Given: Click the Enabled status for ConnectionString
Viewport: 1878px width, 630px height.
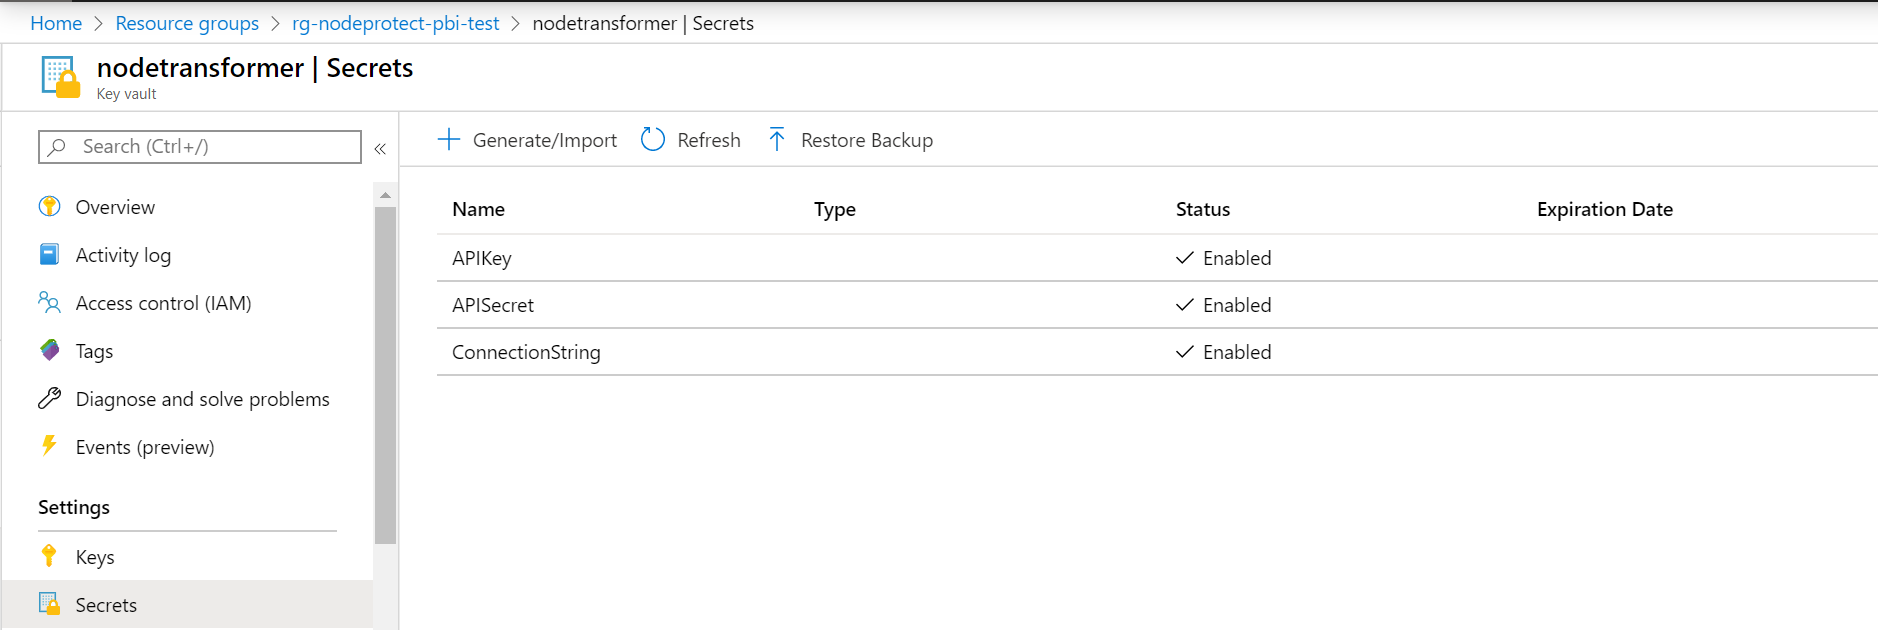Looking at the screenshot, I should (x=1224, y=352).
